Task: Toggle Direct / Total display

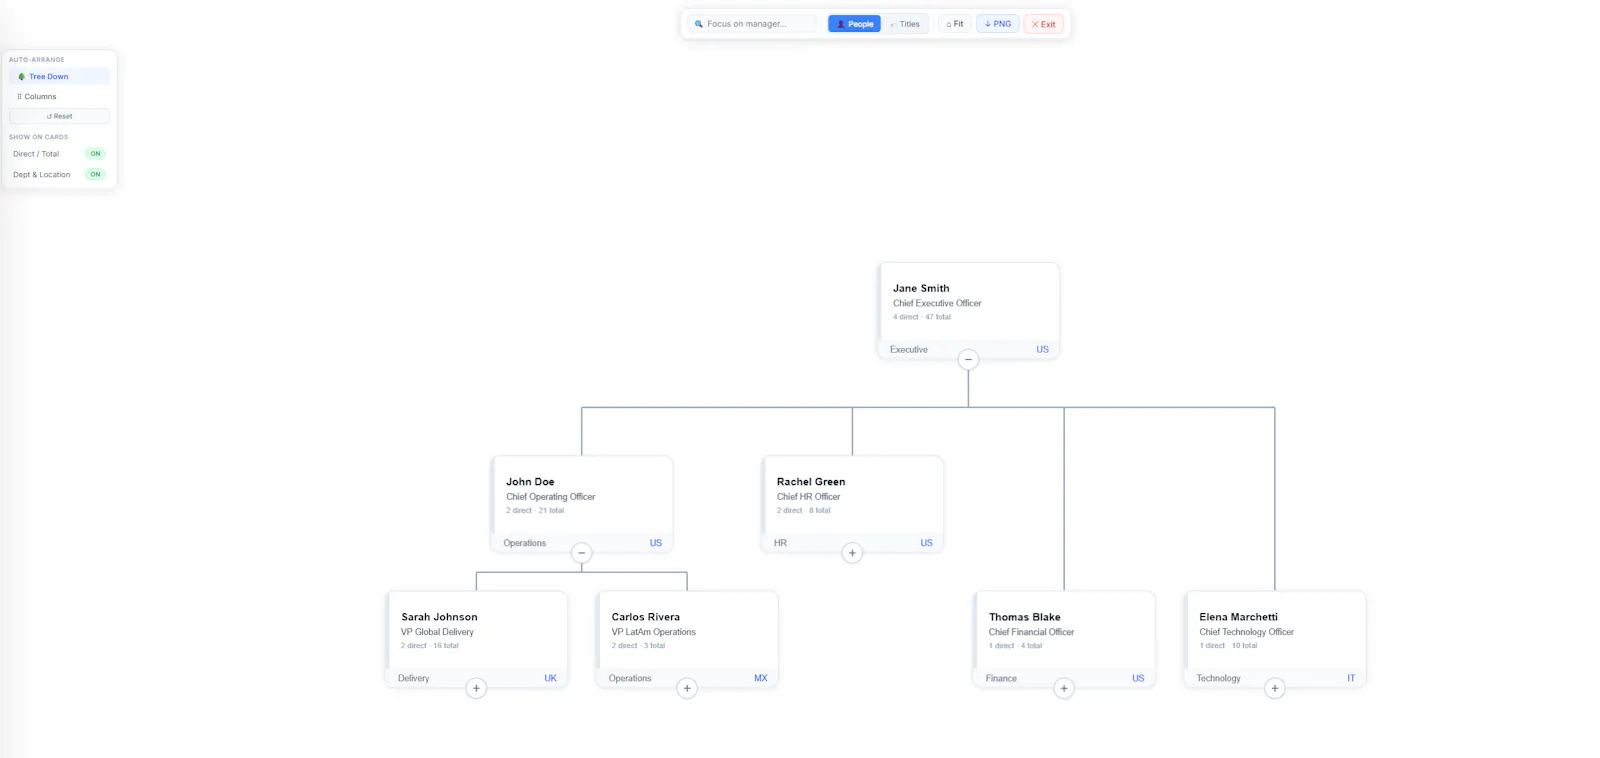Action: (95, 154)
